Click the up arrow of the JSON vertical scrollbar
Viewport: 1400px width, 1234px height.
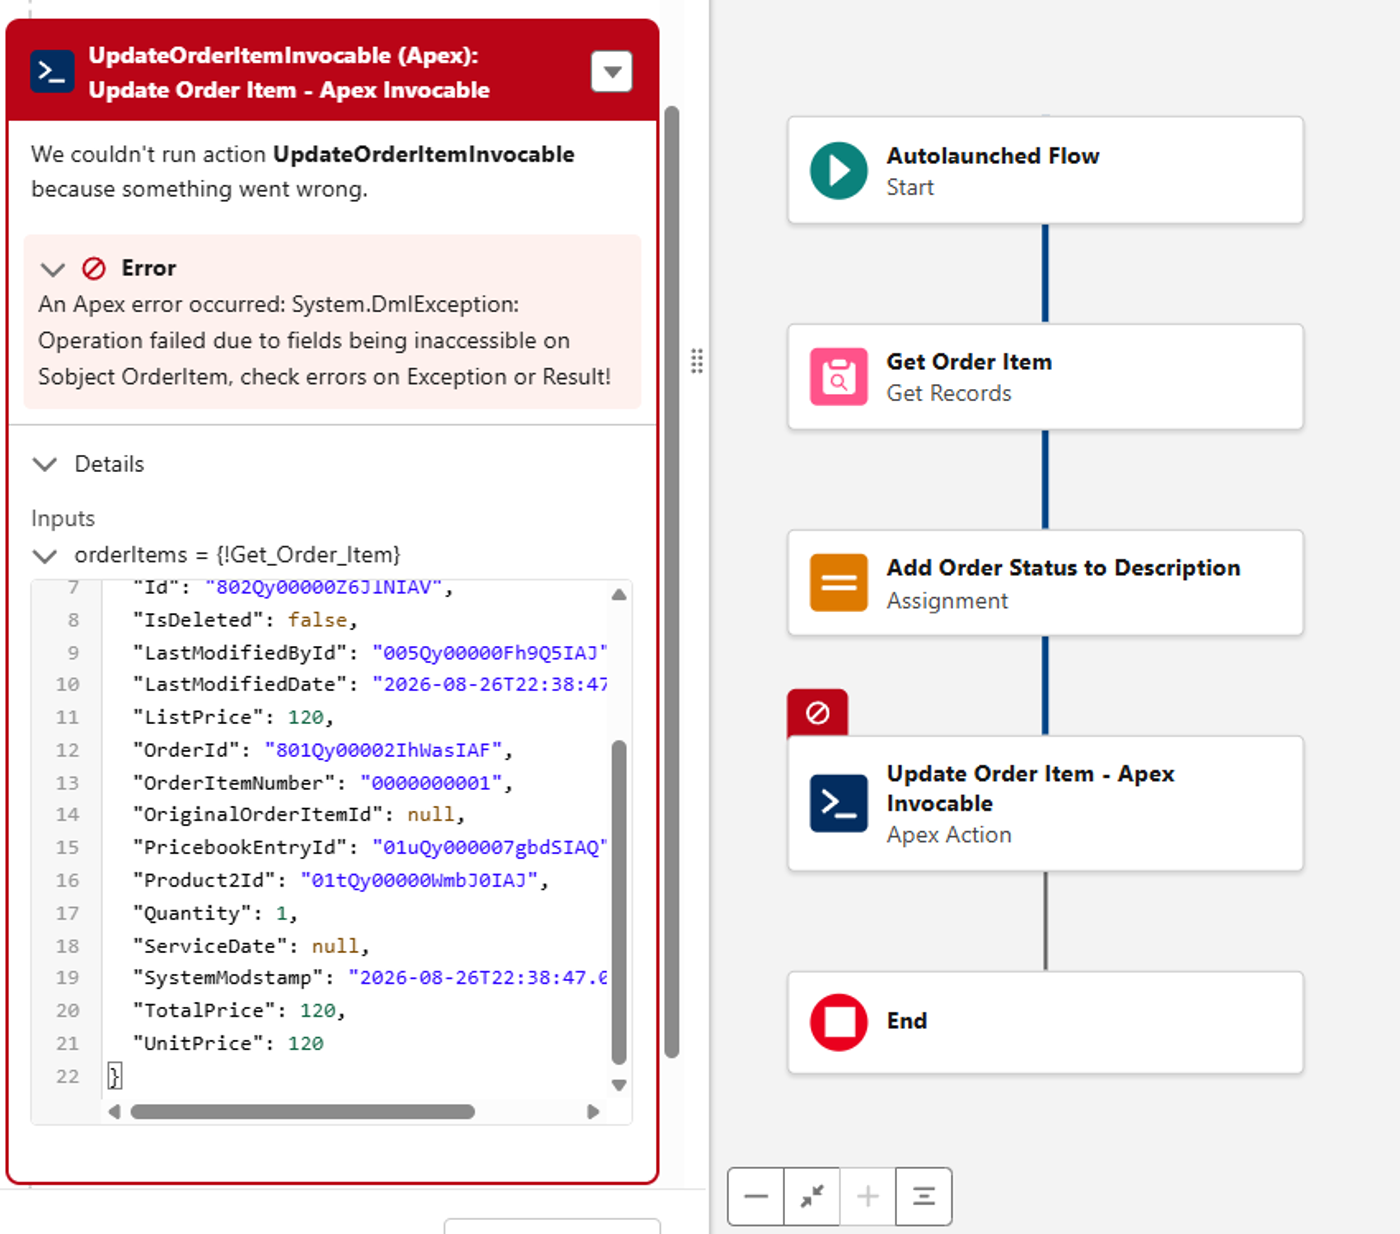click(x=619, y=594)
